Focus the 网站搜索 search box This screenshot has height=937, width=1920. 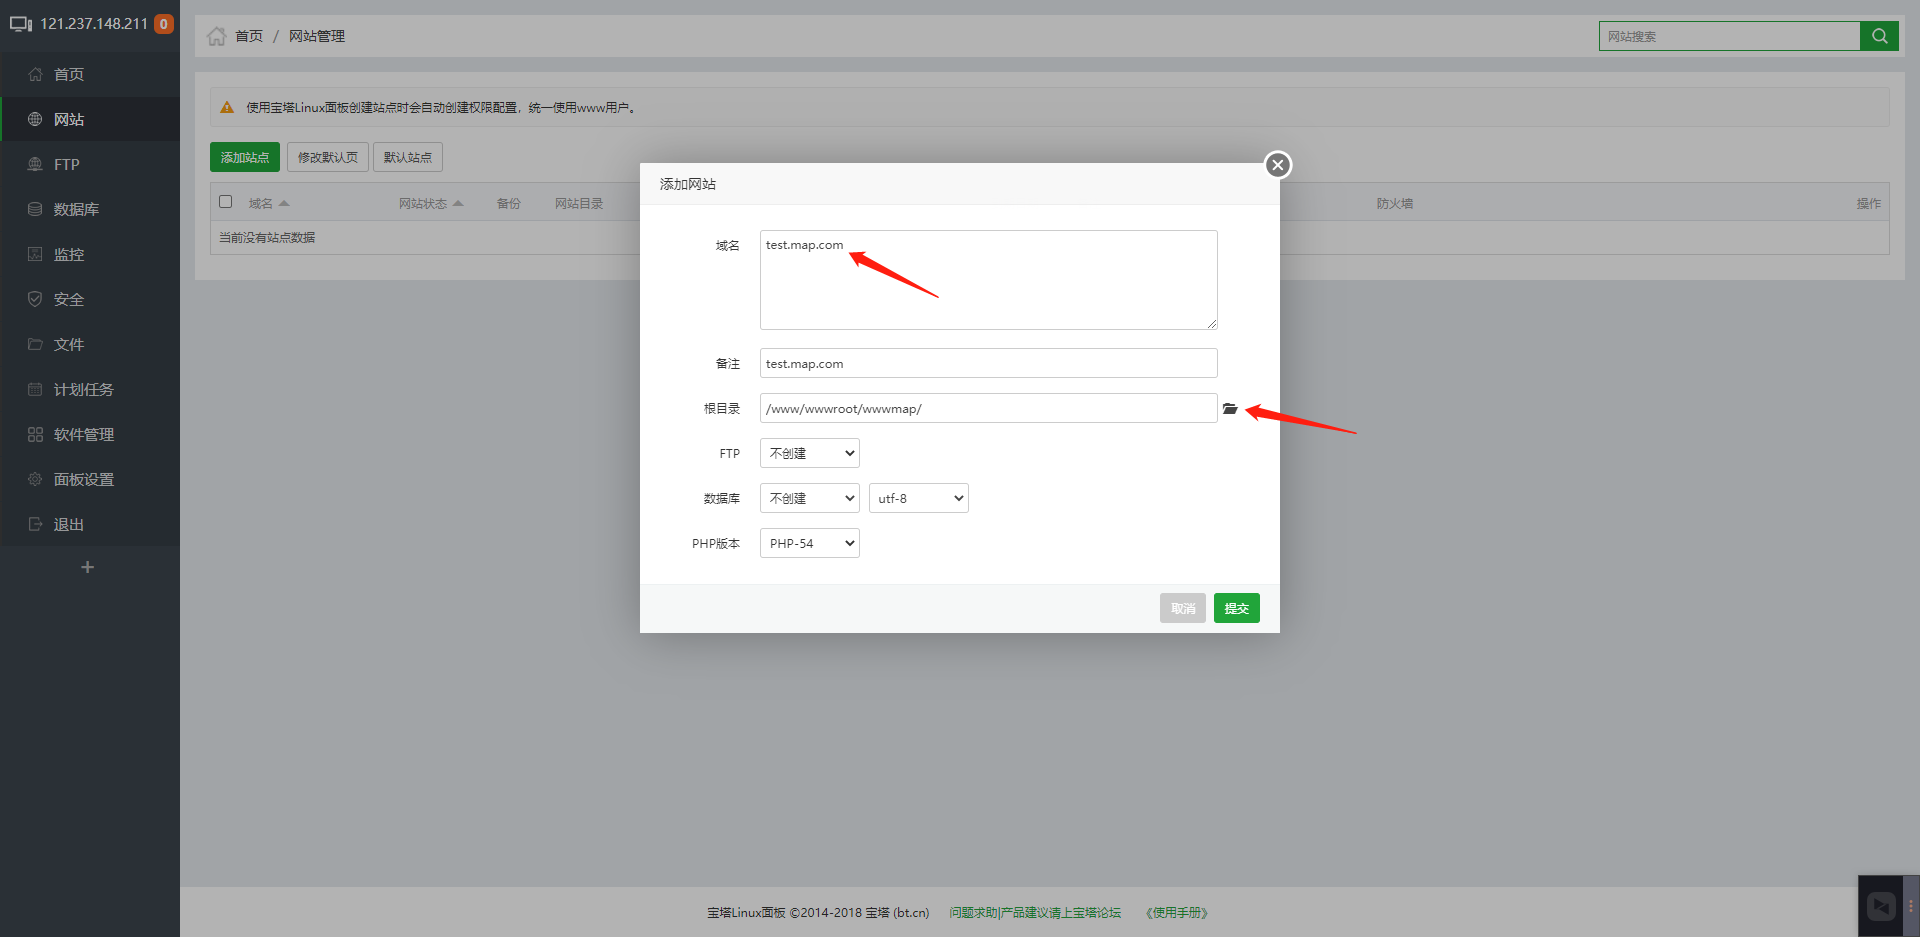click(x=1729, y=36)
